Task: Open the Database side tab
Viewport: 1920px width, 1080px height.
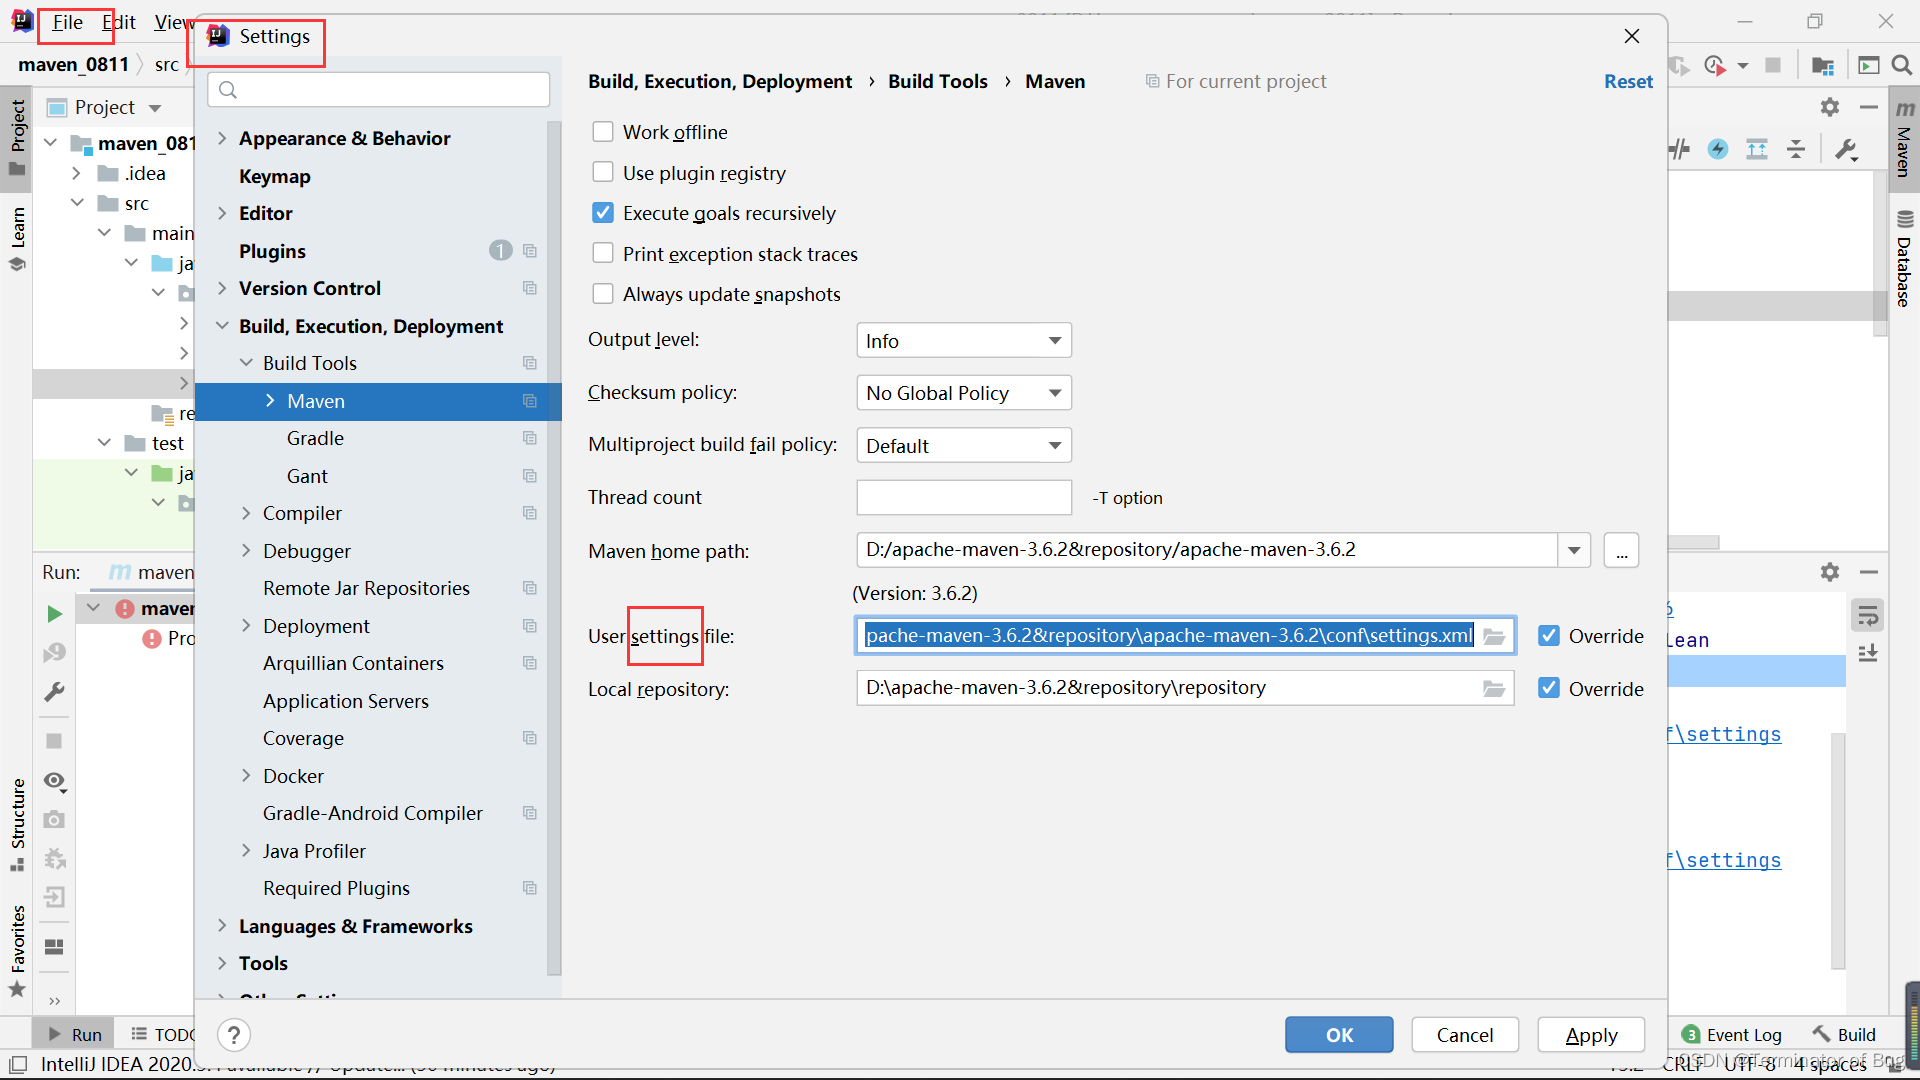Action: click(1904, 258)
